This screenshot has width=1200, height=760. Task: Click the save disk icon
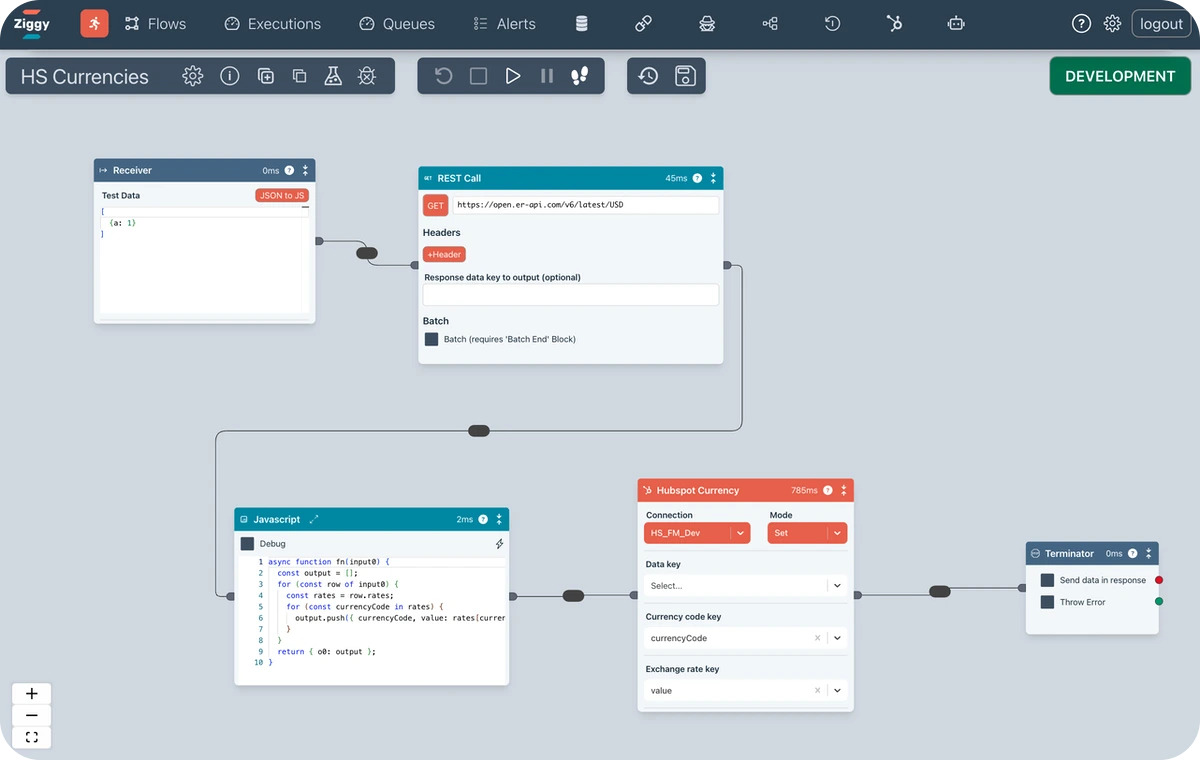(685, 76)
